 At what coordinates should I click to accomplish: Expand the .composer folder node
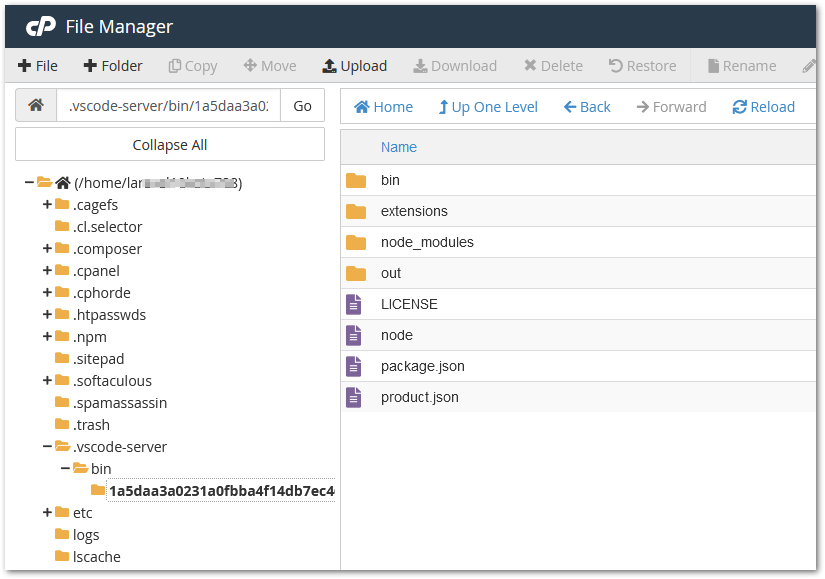(47, 248)
